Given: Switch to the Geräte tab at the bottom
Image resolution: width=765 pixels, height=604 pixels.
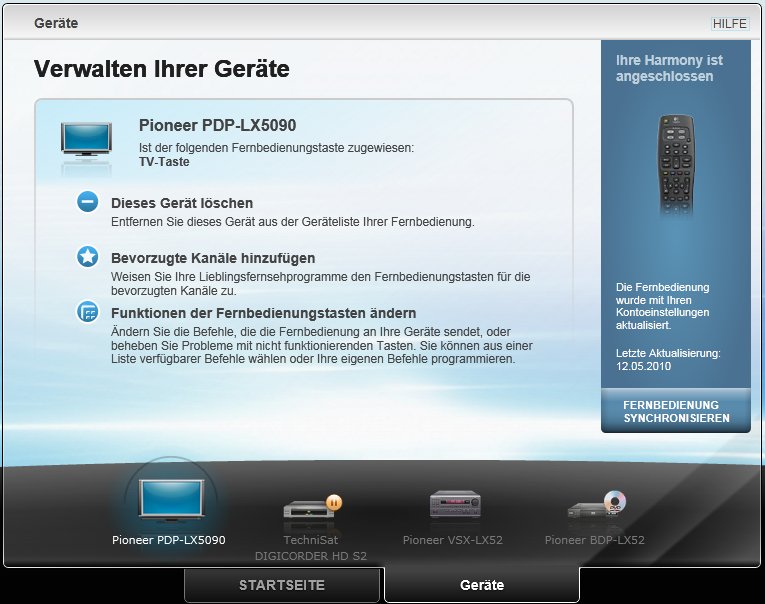Looking at the screenshot, I should (482, 585).
